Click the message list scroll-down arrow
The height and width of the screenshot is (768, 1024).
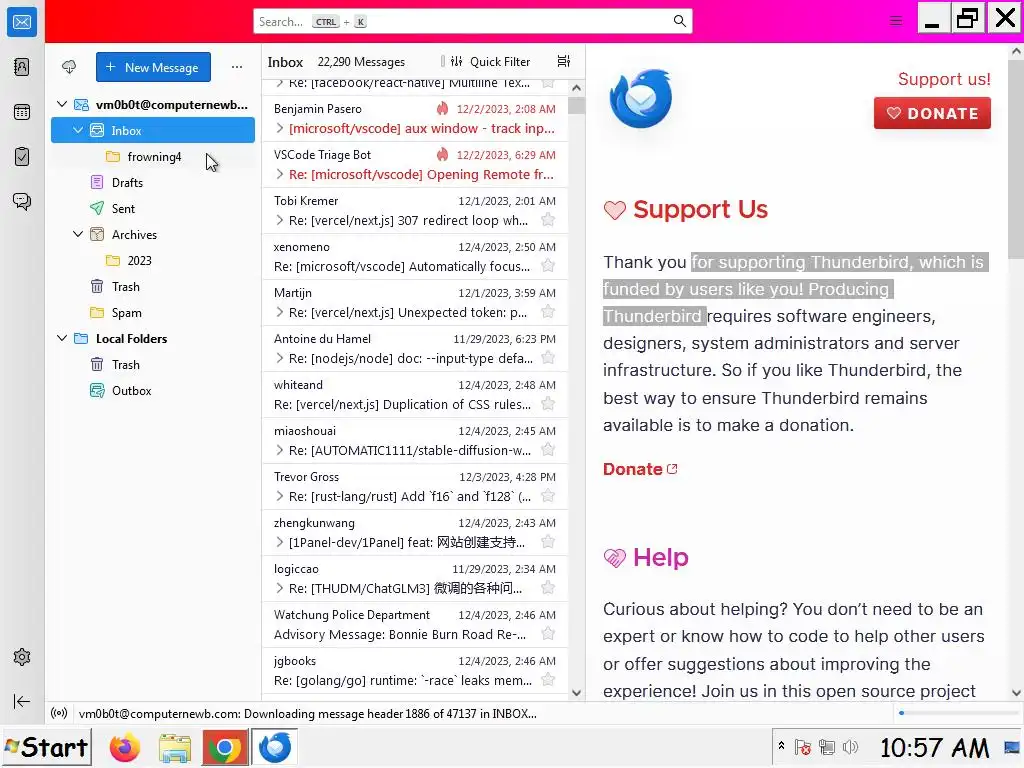tap(576, 693)
